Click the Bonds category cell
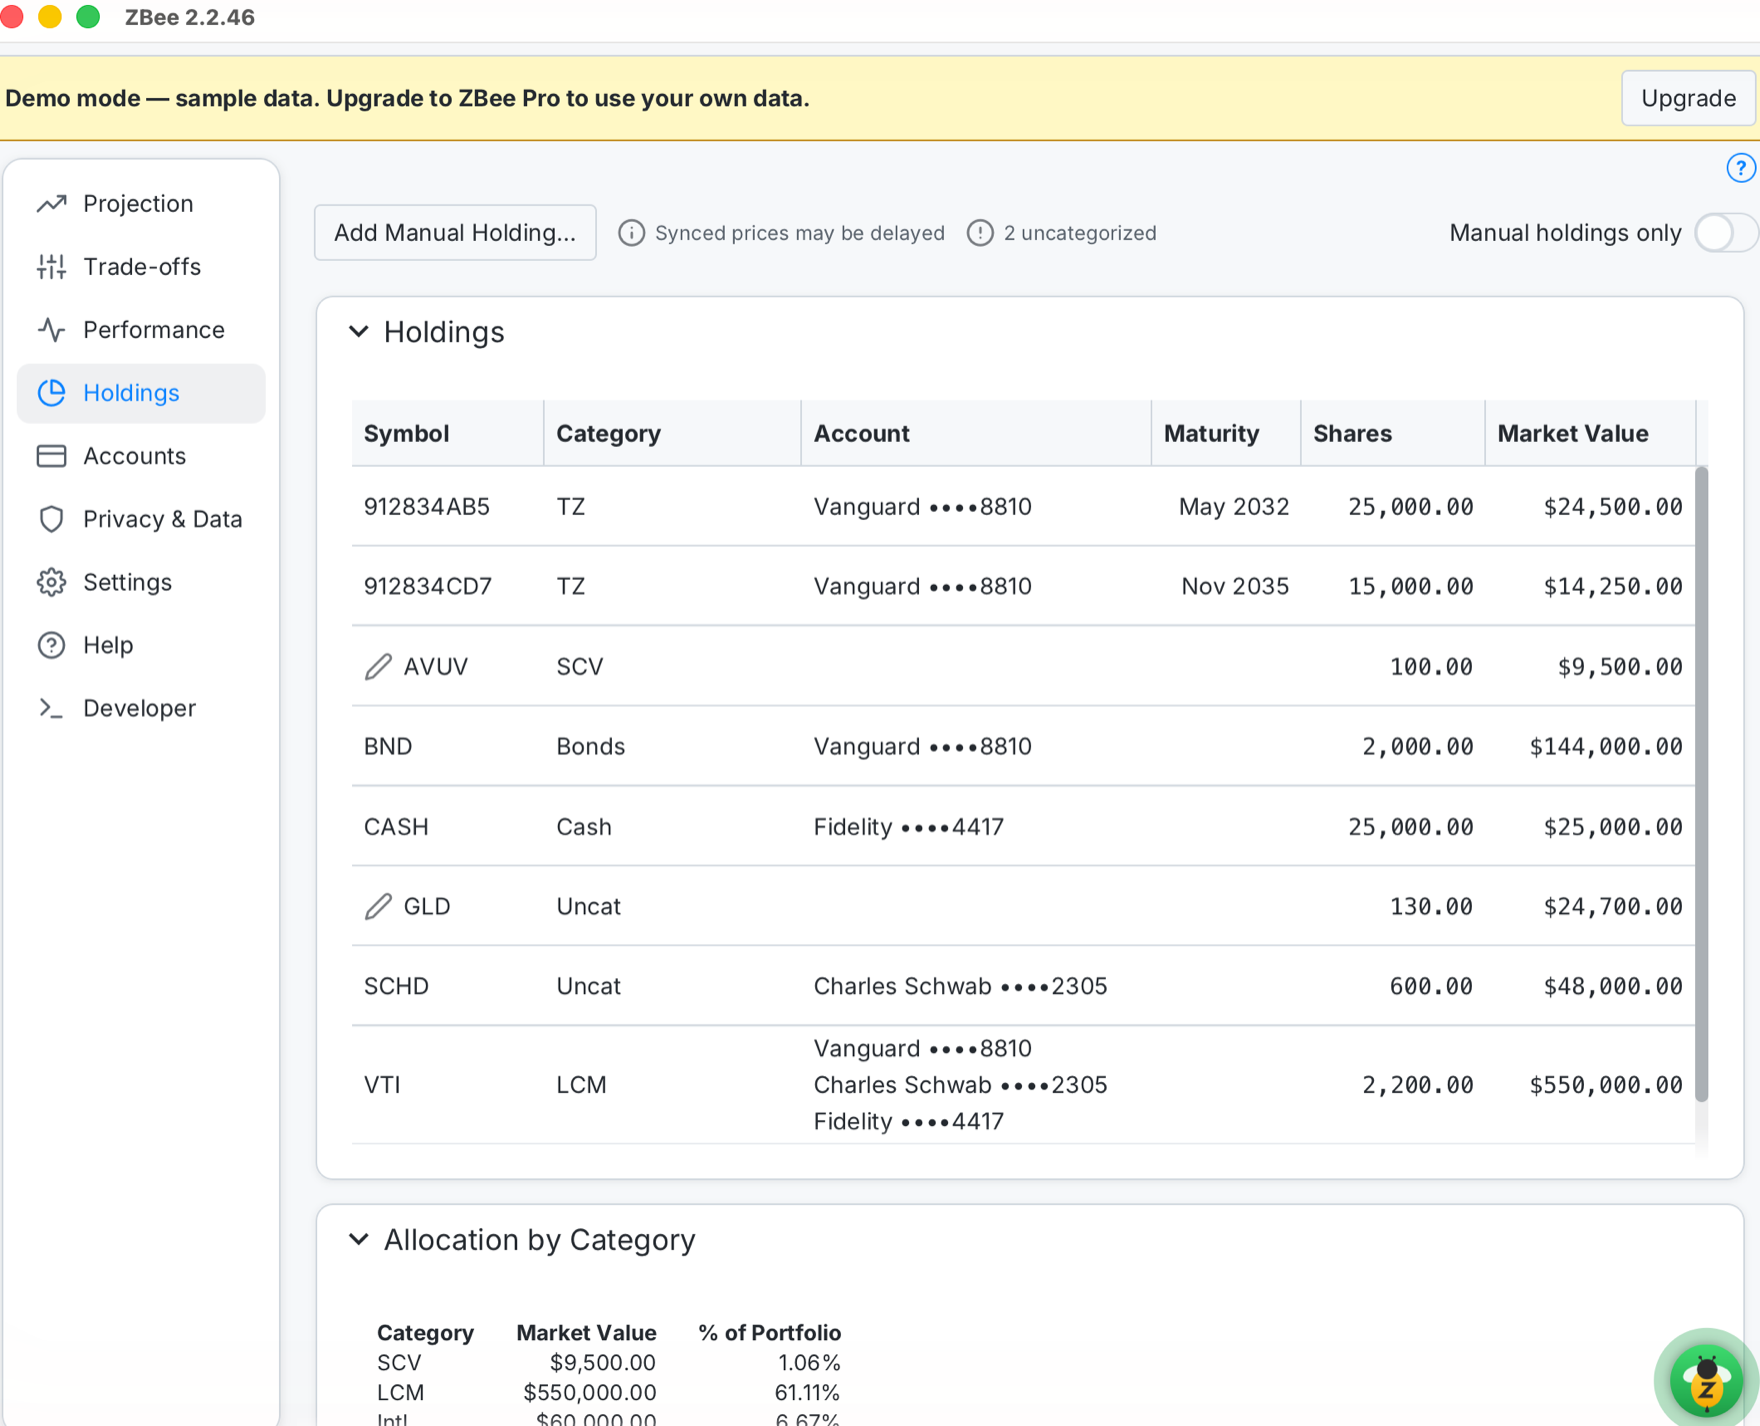Image resolution: width=1760 pixels, height=1426 pixels. [590, 746]
